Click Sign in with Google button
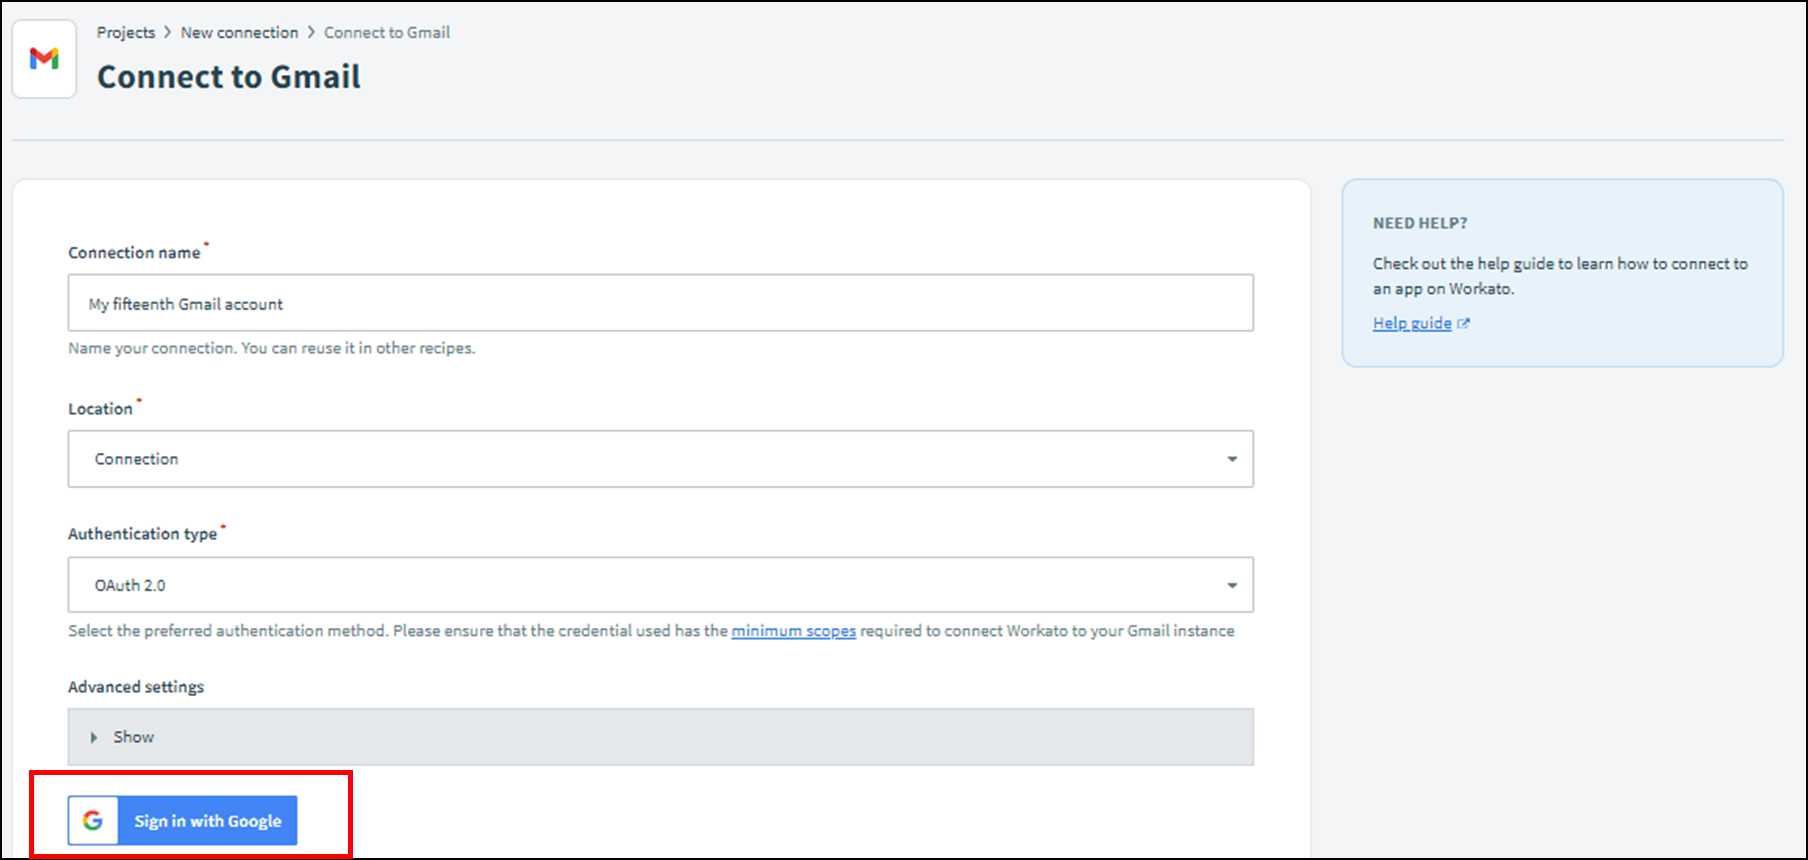This screenshot has width=1808, height=860. click(183, 821)
